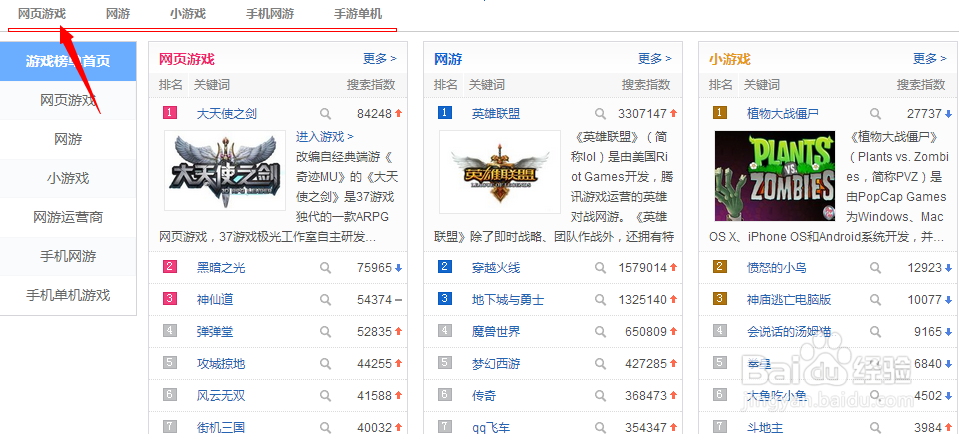Click the search magnifier beside 大天使之剑
The width and height of the screenshot is (966, 434).
(x=325, y=114)
